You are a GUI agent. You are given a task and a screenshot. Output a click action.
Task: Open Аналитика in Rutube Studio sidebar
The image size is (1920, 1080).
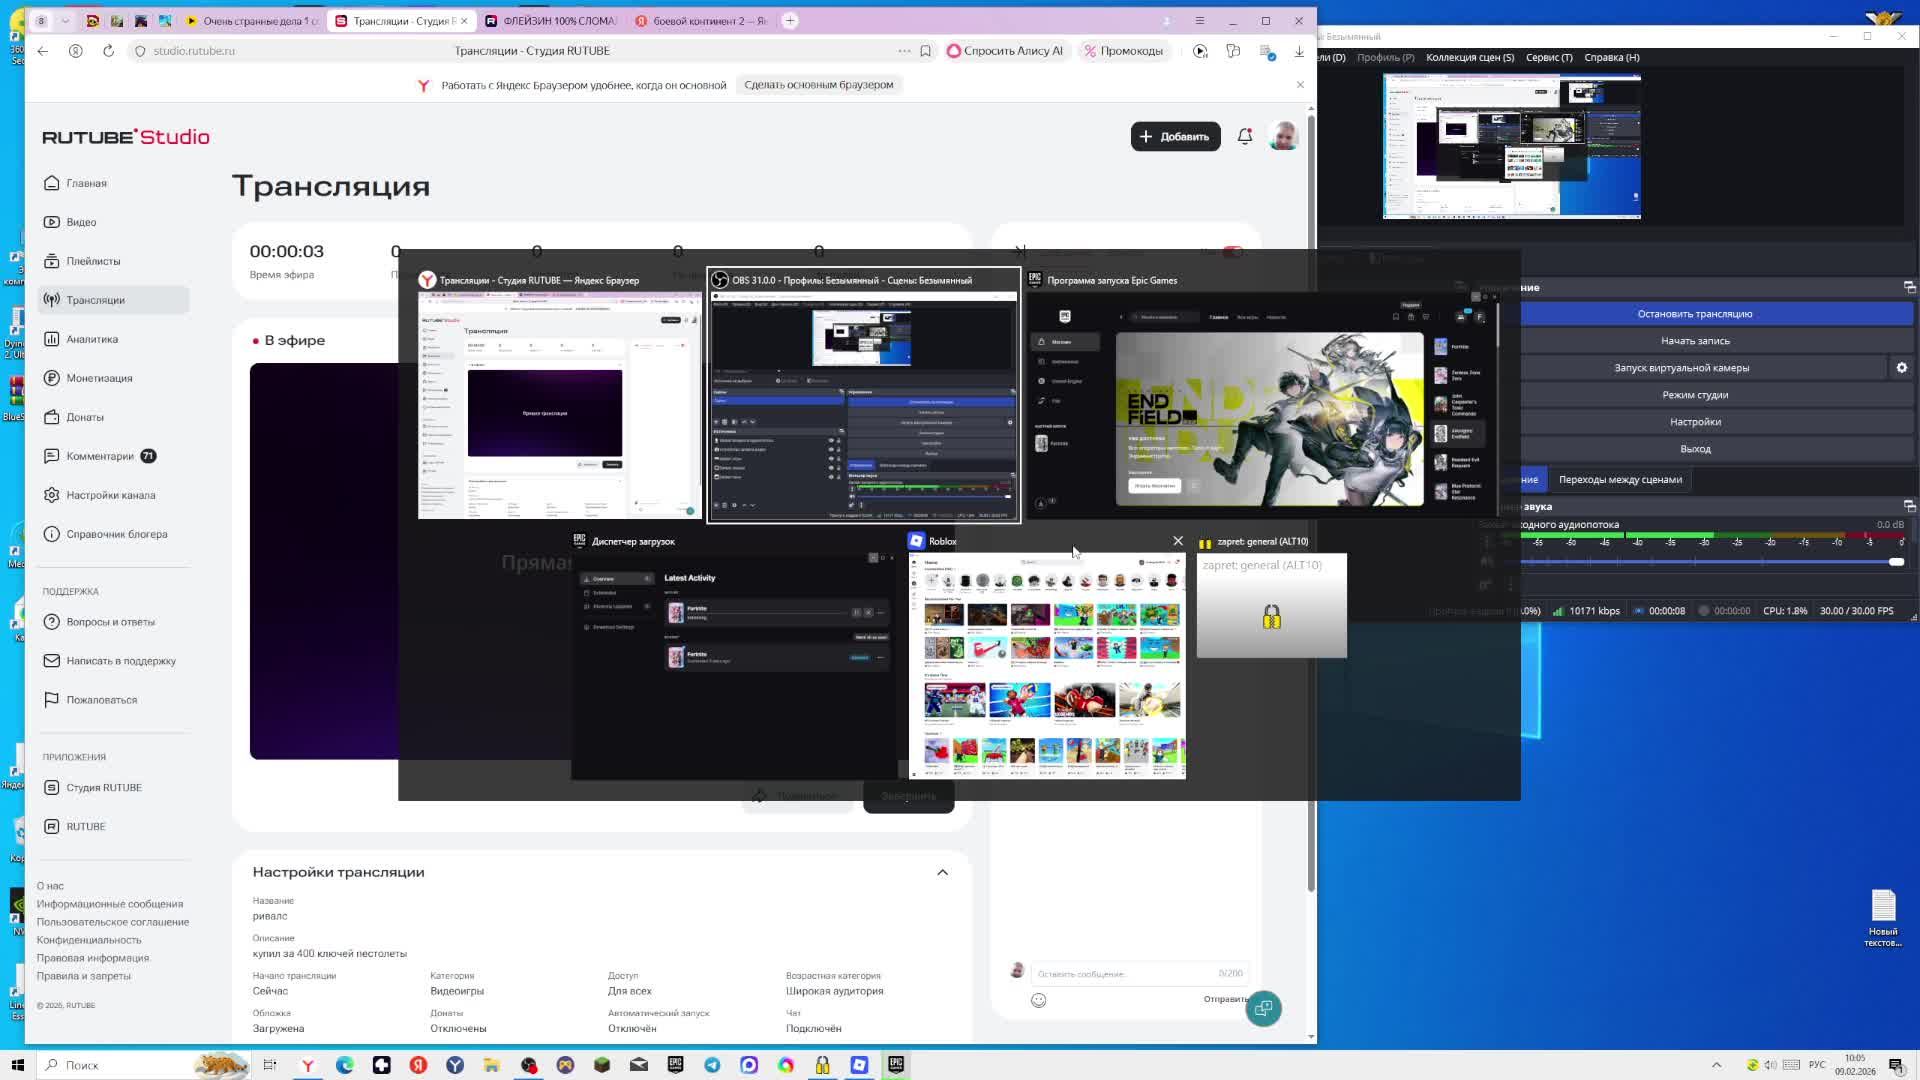click(92, 339)
